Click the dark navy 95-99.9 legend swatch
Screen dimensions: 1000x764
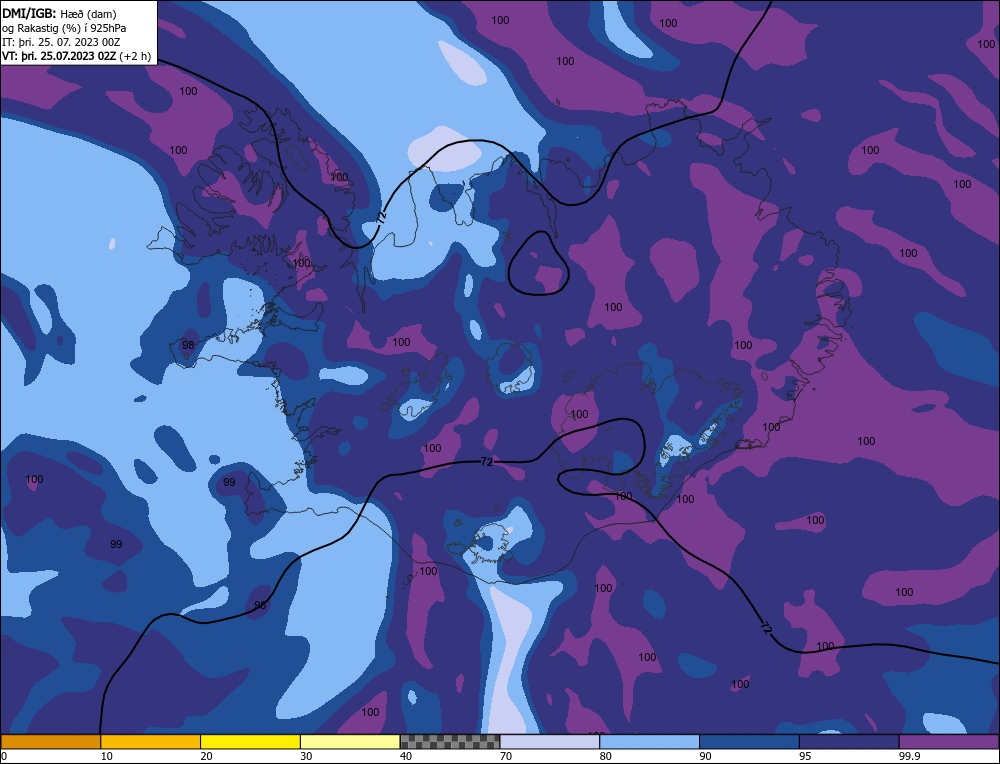click(849, 742)
